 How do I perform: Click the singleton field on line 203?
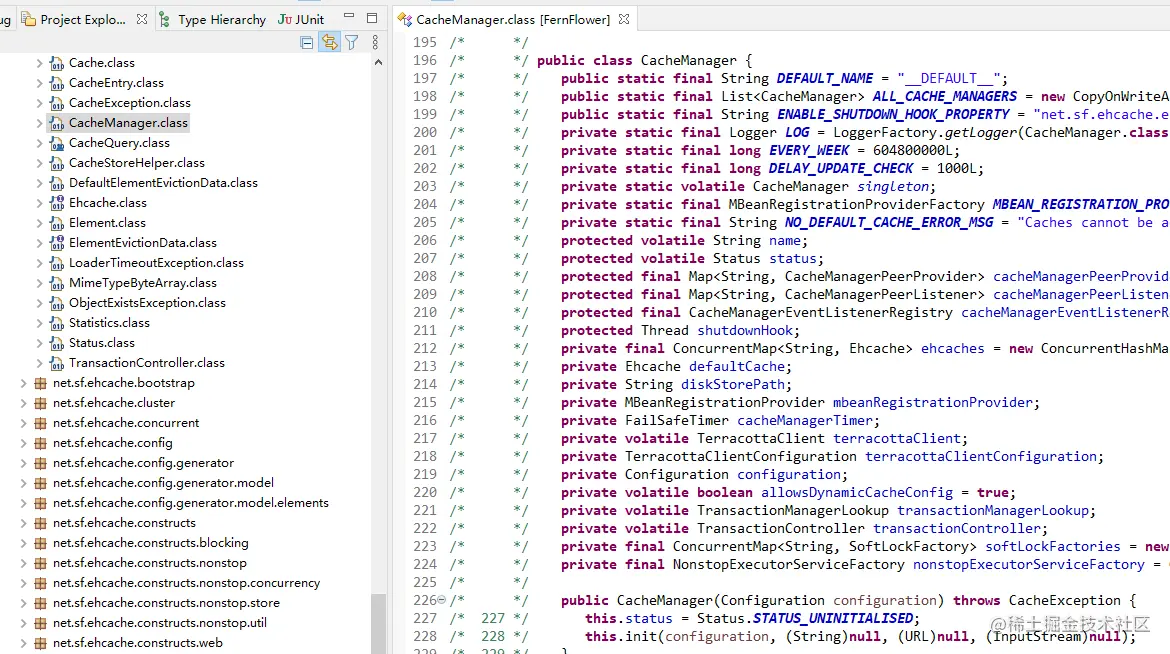click(893, 187)
